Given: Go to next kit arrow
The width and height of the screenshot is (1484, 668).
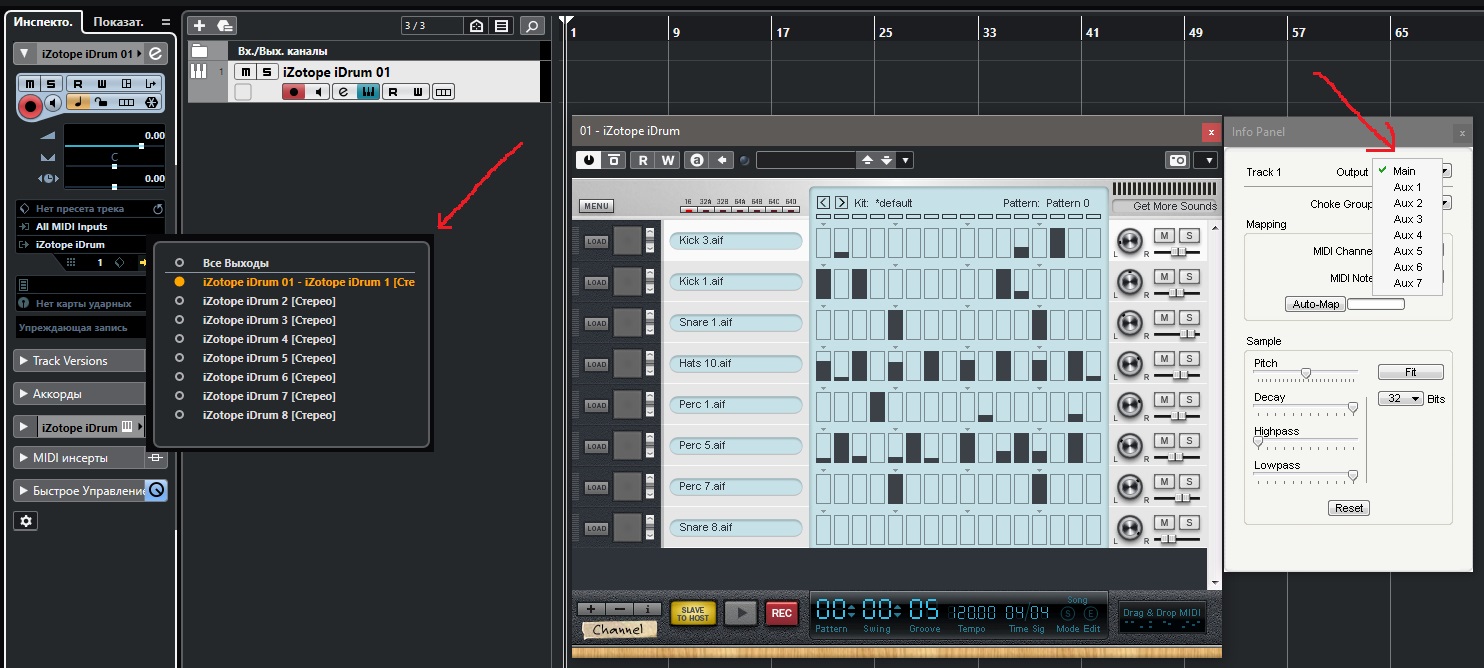Looking at the screenshot, I should [x=842, y=203].
